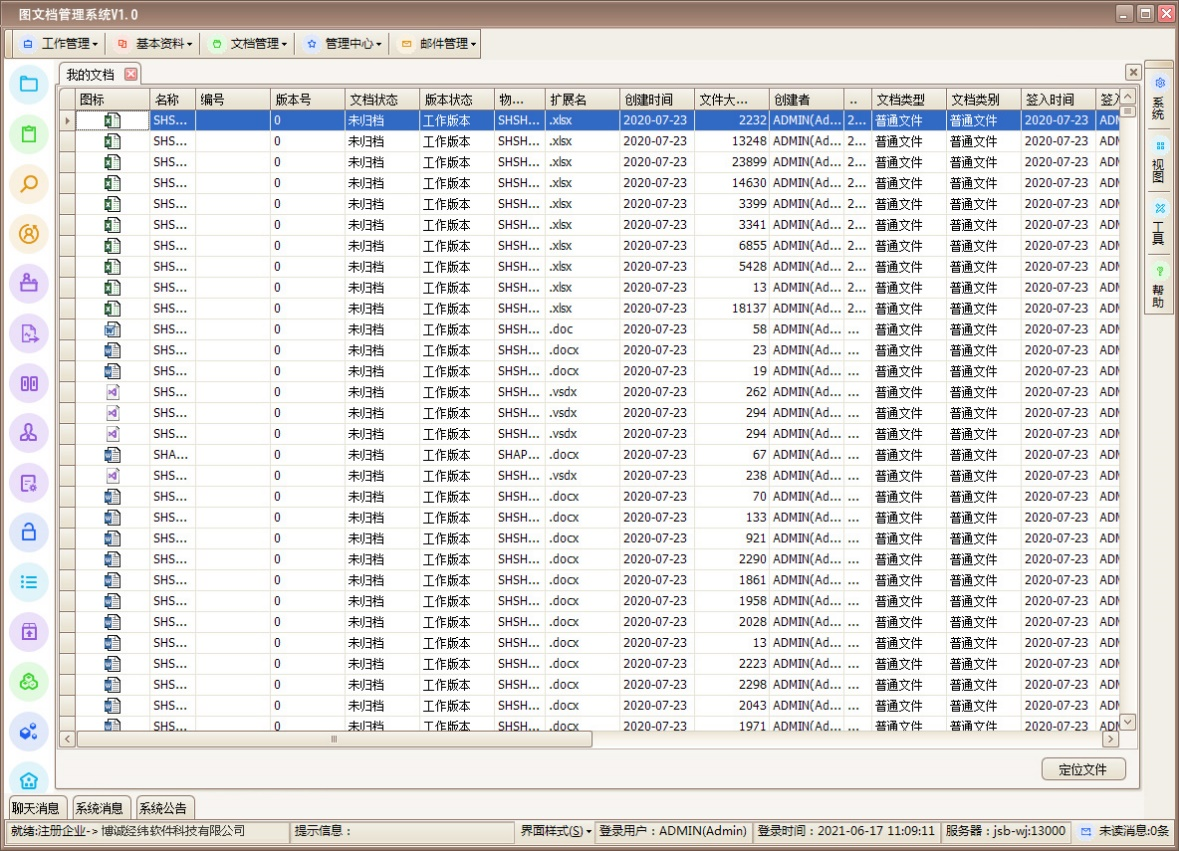Click the green clipboard icon in sidebar
This screenshot has width=1179, height=851.
coord(29,134)
